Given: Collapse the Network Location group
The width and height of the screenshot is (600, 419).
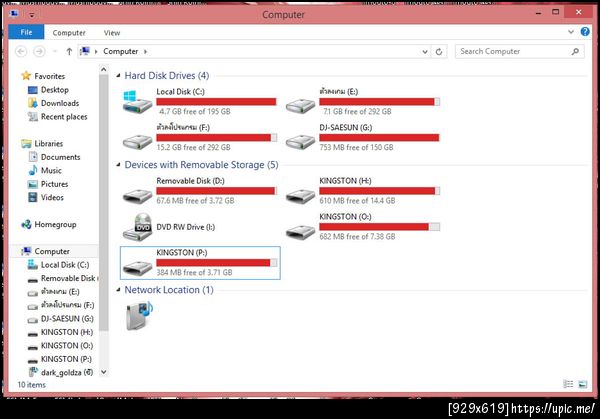Looking at the screenshot, I should 118,290.
